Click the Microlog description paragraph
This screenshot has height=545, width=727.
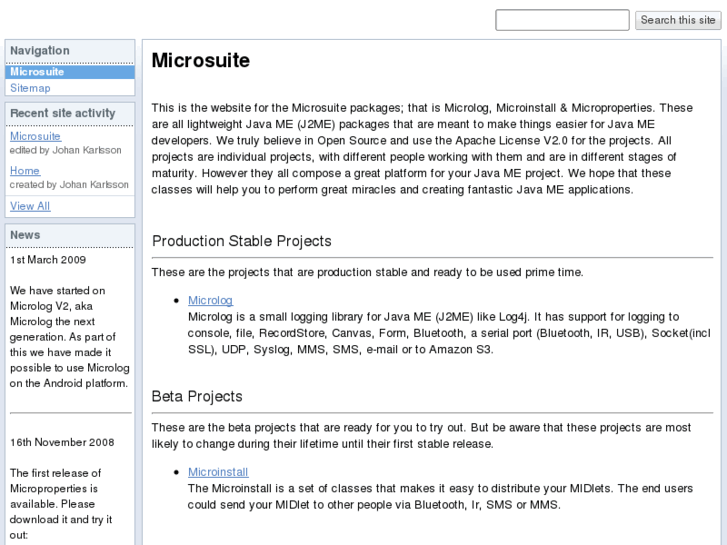[x=449, y=333]
